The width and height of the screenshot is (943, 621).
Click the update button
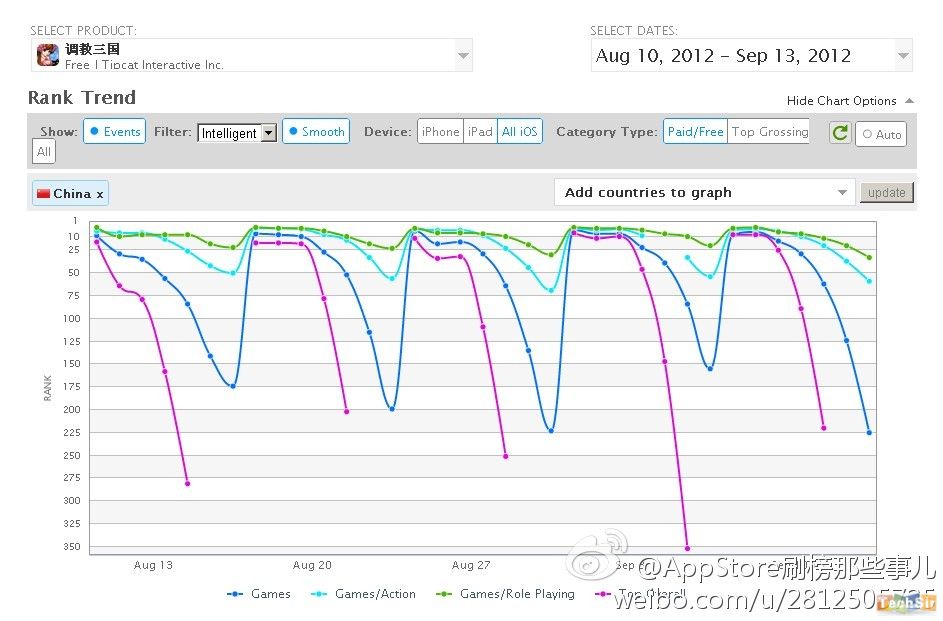point(886,192)
